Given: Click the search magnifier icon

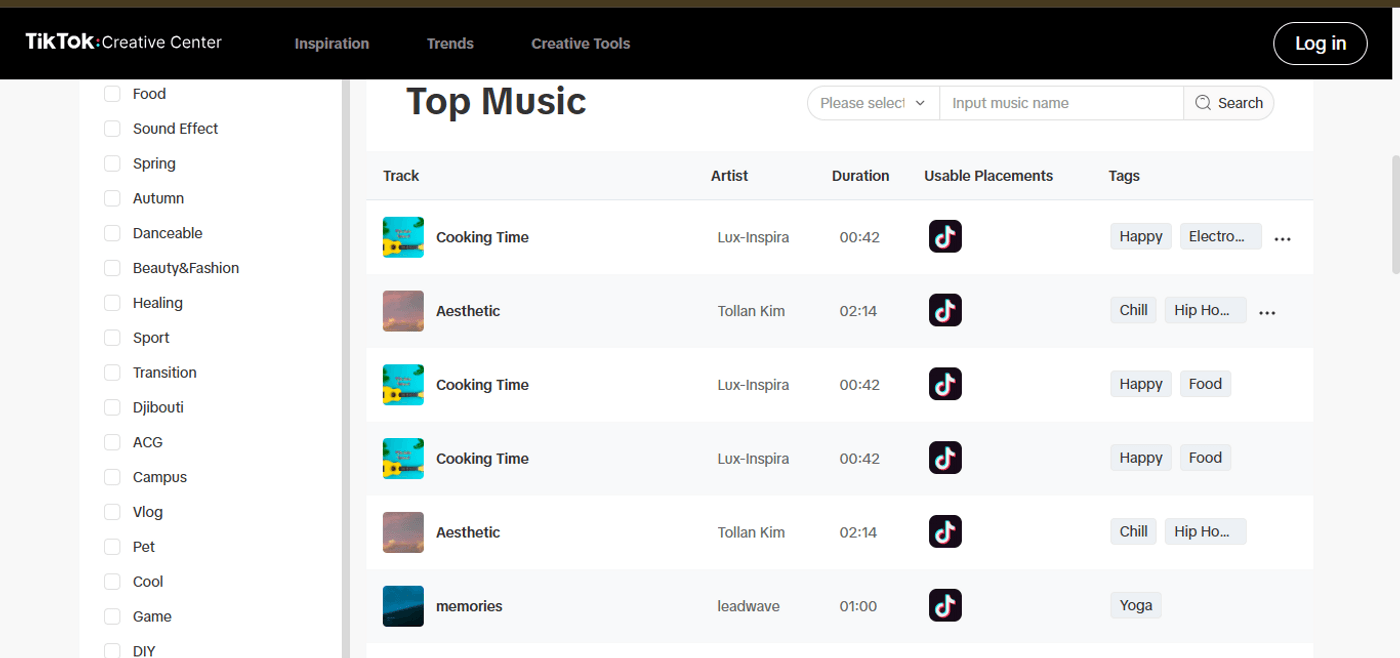Looking at the screenshot, I should 1202,102.
